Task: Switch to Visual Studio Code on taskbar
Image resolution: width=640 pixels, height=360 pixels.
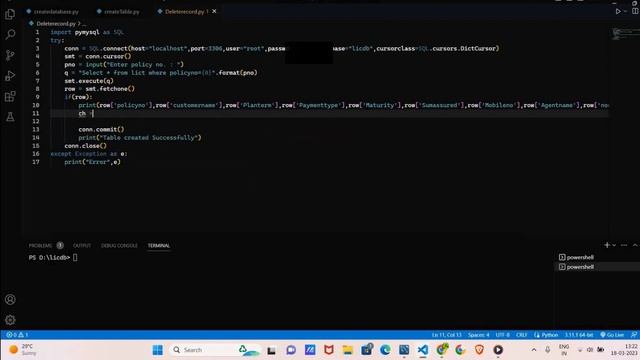Action: point(423,350)
